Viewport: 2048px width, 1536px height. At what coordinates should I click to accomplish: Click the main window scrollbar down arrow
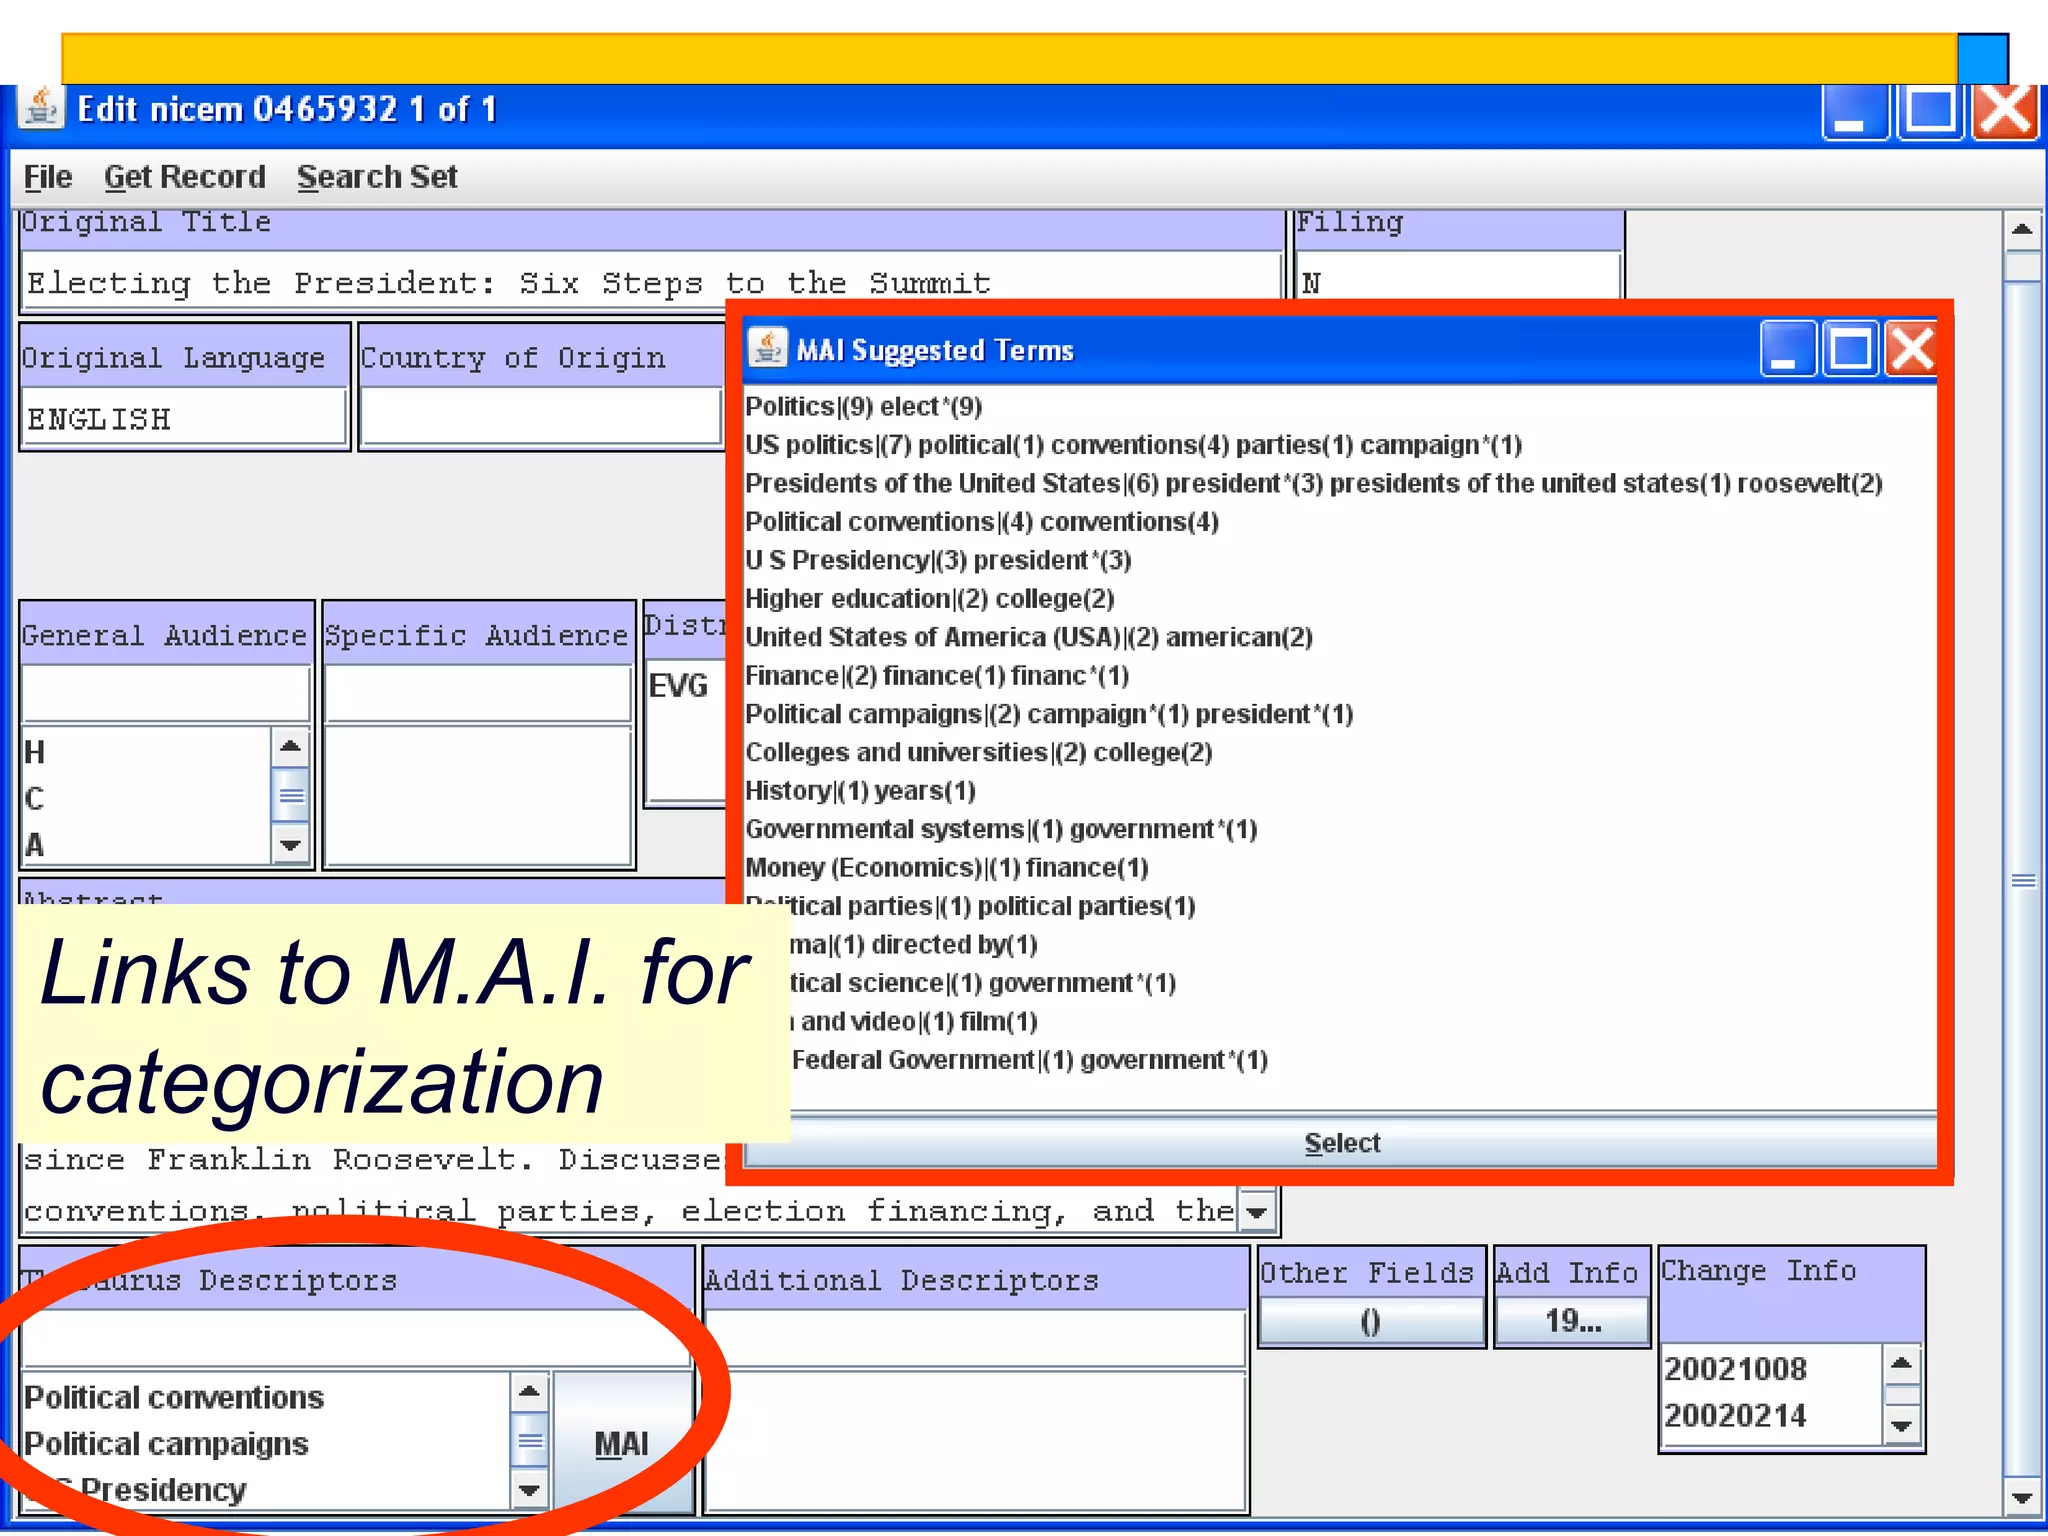click(2022, 1498)
